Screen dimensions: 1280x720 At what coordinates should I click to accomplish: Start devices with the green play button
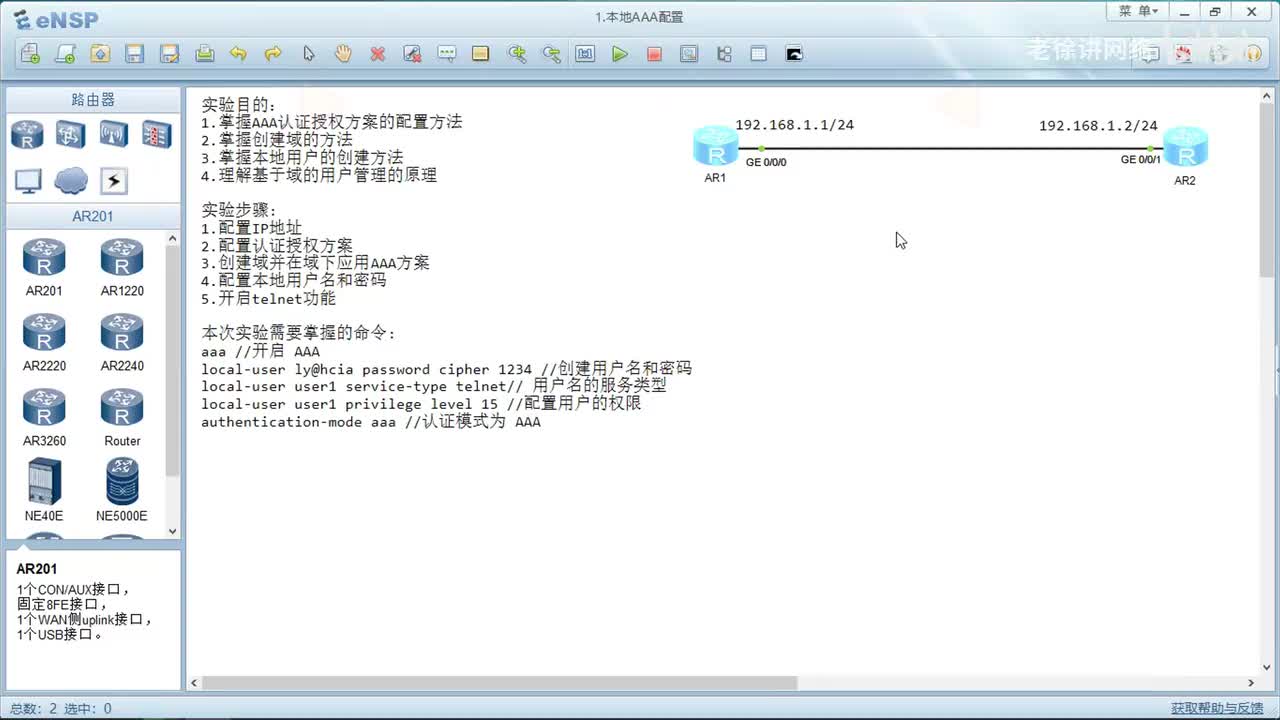[x=620, y=54]
